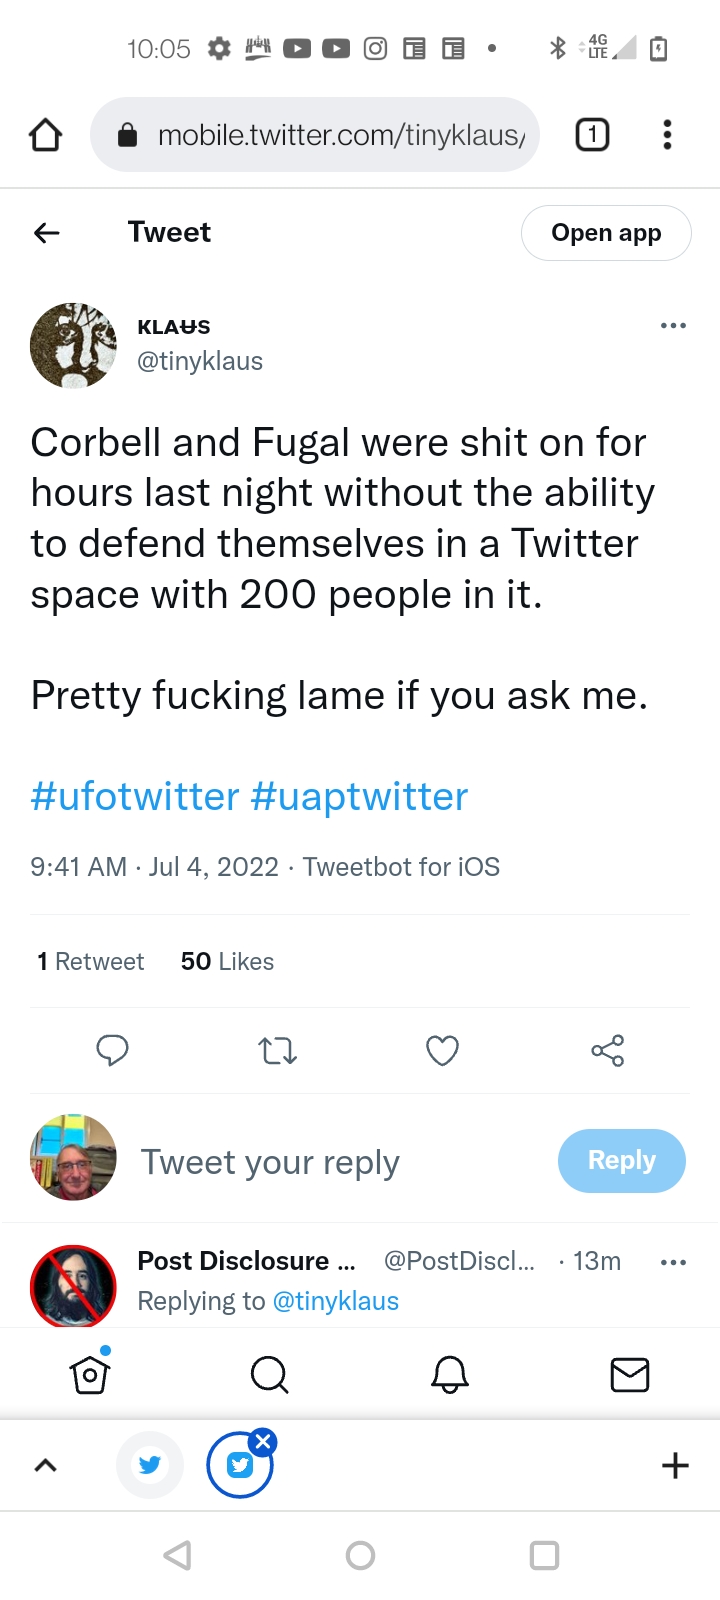Close the active Twitter tab
720x1600 pixels.
tap(263, 1441)
